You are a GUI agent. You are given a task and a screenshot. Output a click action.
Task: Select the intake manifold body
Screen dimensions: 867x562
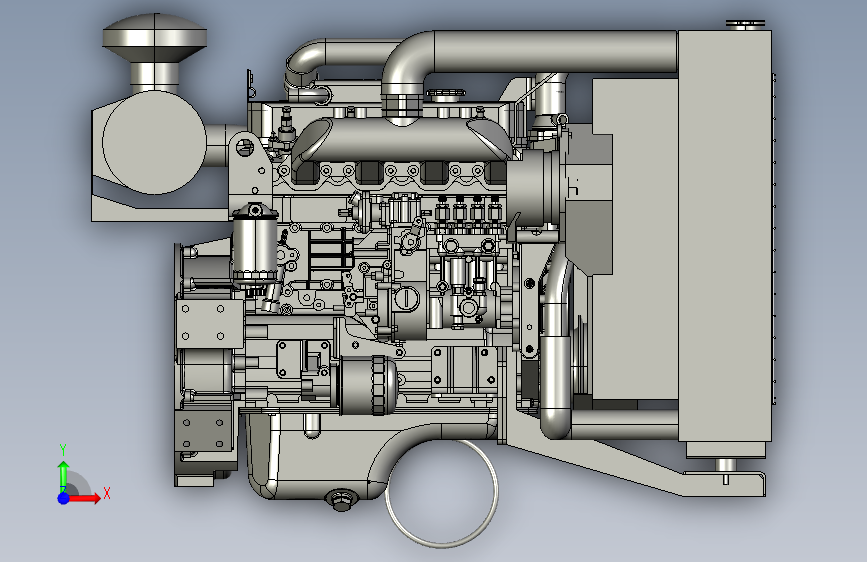point(402,139)
